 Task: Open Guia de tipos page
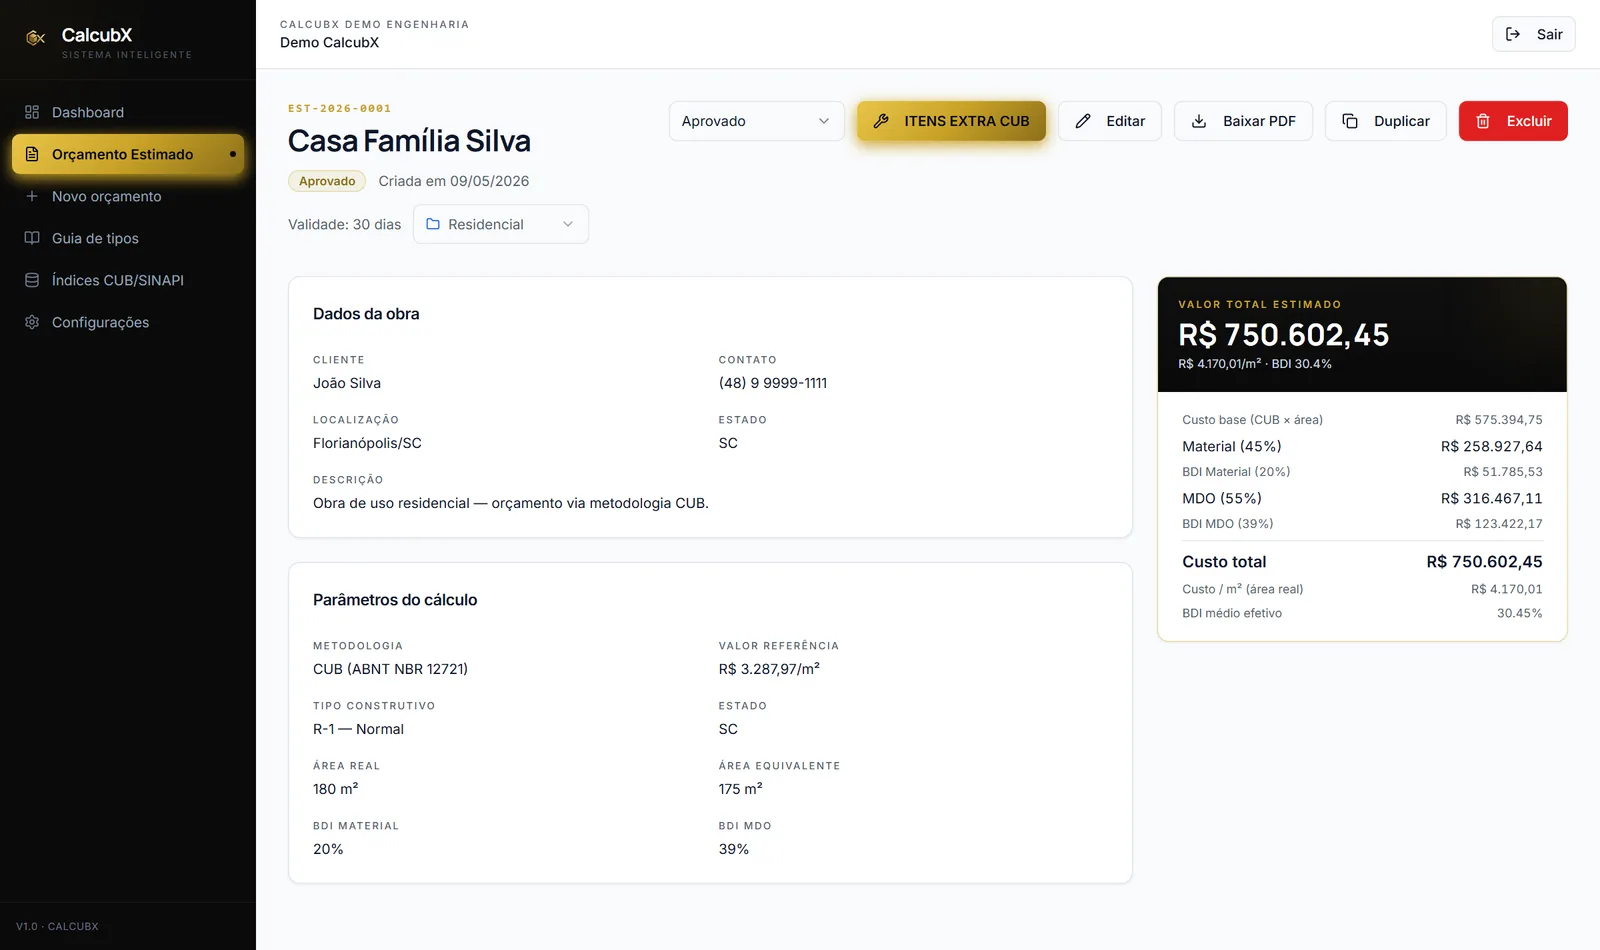pos(128,238)
